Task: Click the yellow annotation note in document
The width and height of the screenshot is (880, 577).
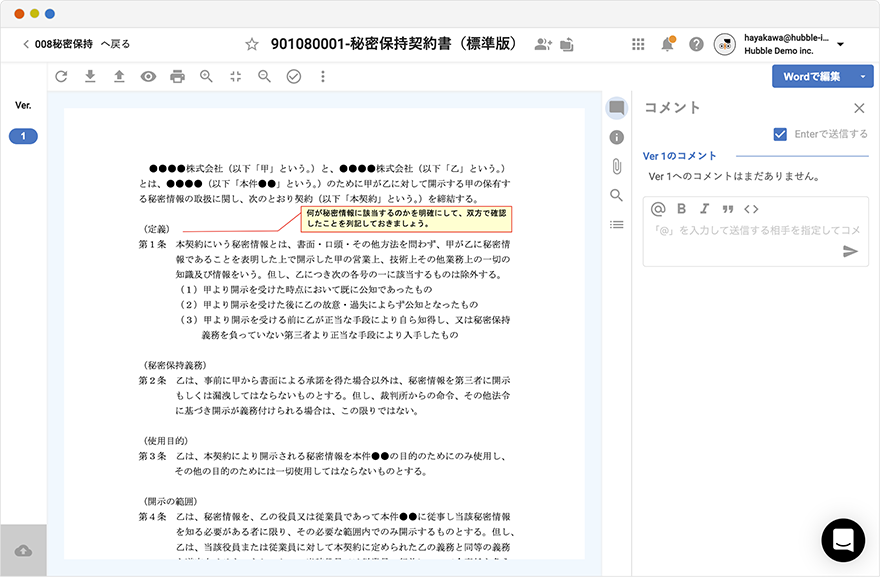Action: pos(406,218)
